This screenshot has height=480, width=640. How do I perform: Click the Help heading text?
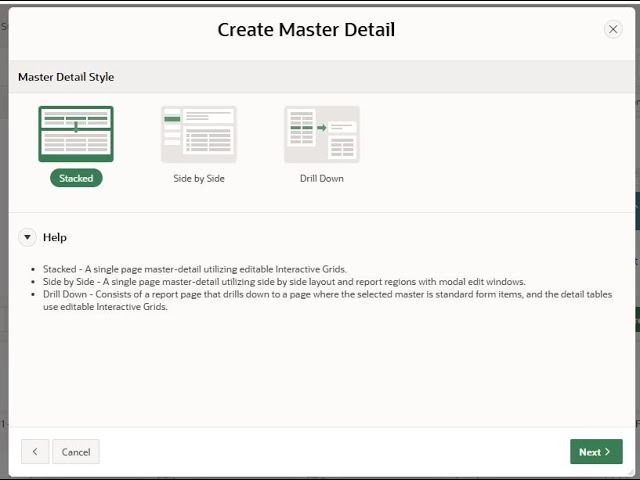[x=55, y=237]
